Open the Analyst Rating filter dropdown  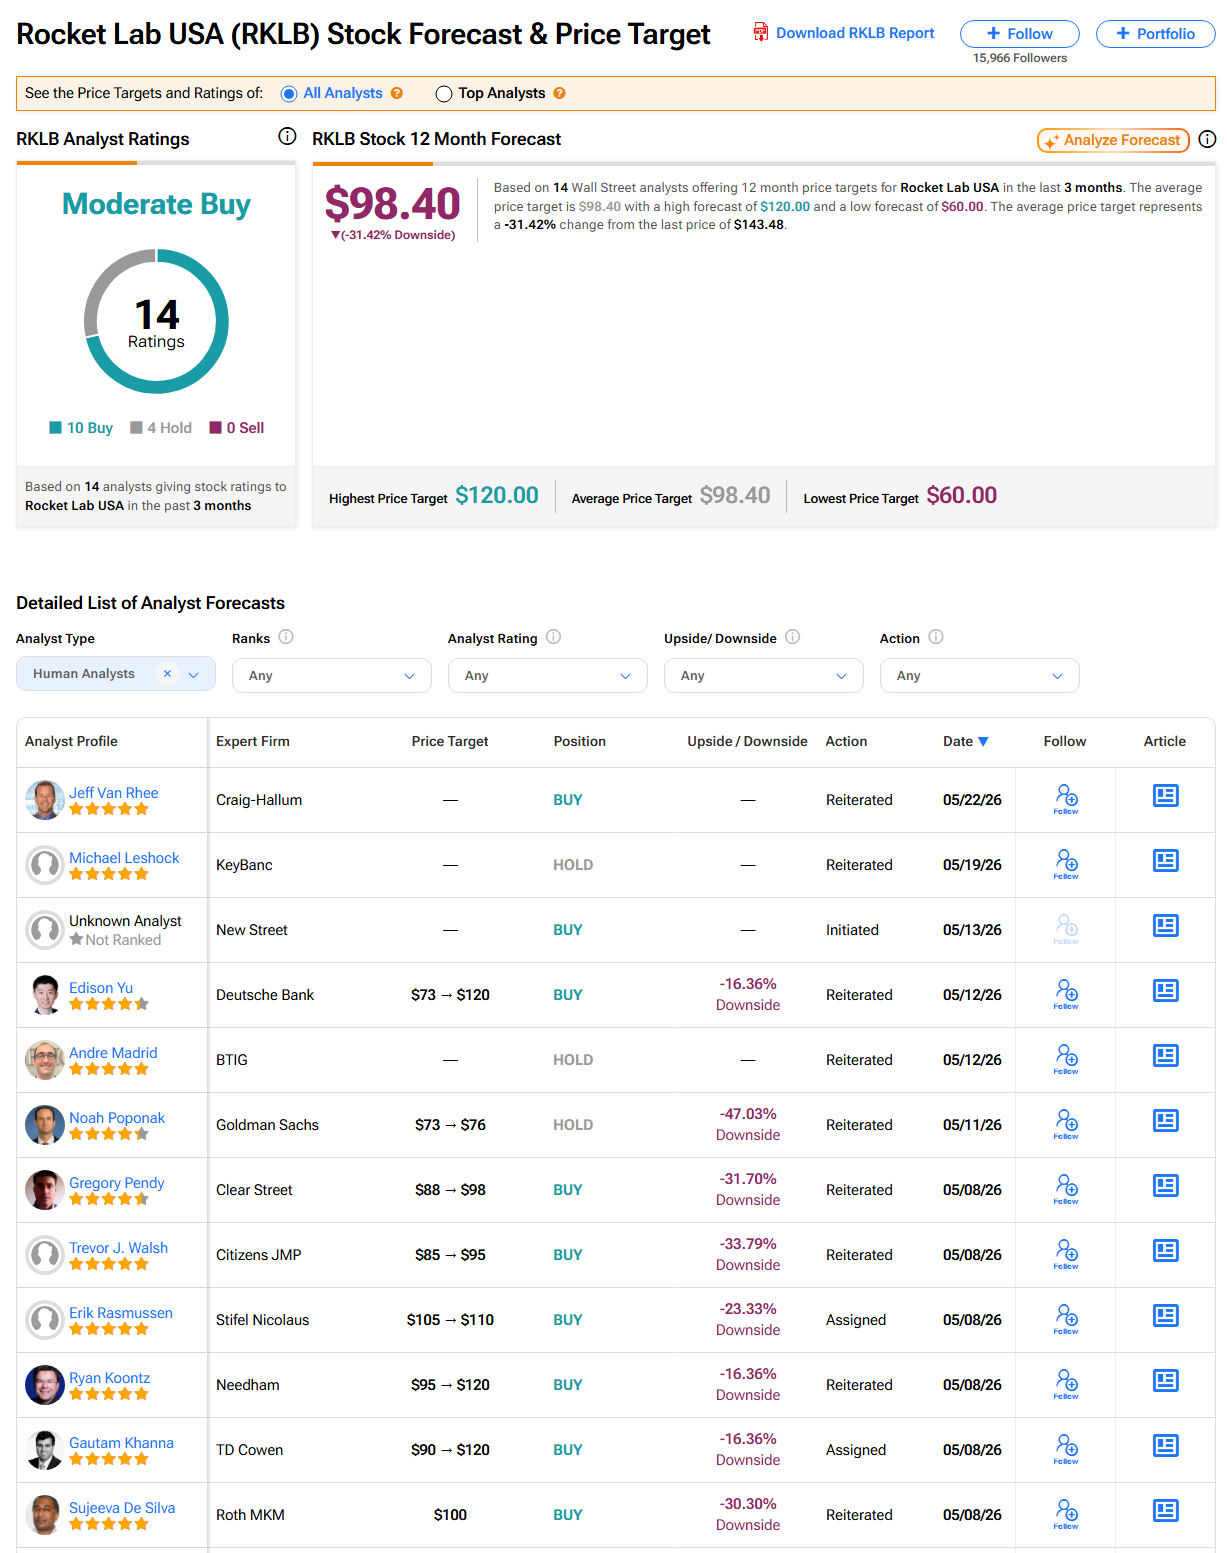coord(548,675)
